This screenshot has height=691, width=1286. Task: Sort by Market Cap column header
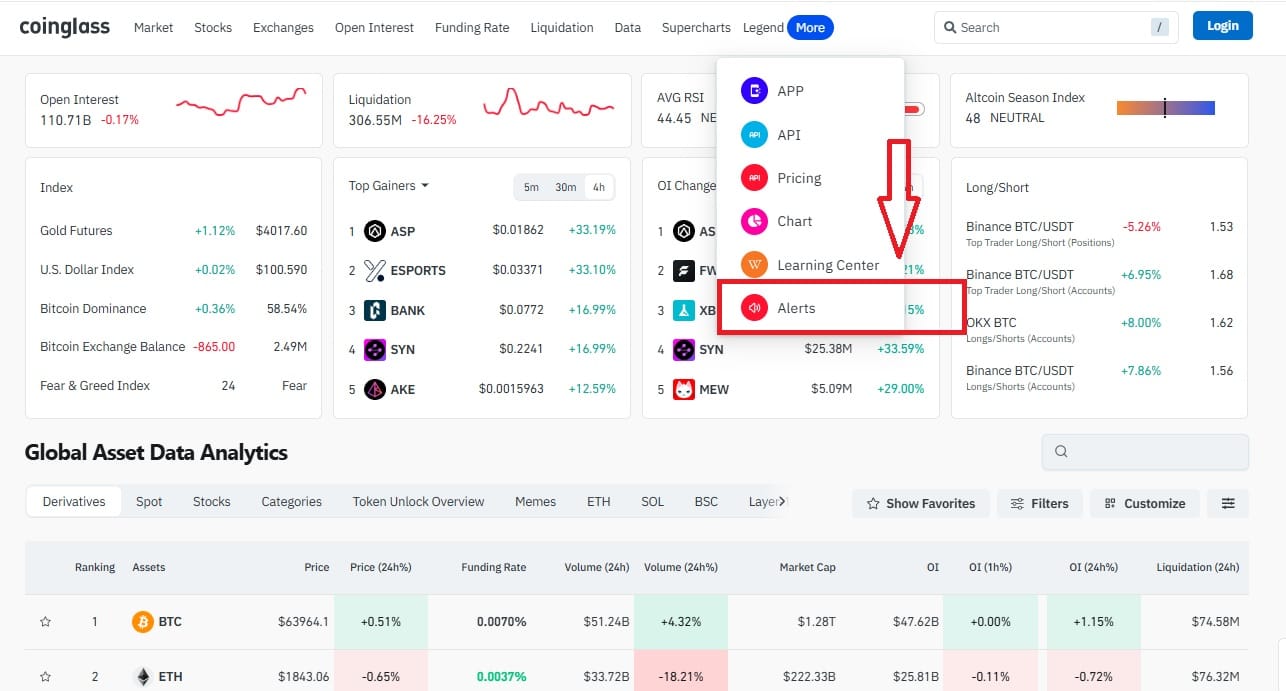(x=807, y=567)
